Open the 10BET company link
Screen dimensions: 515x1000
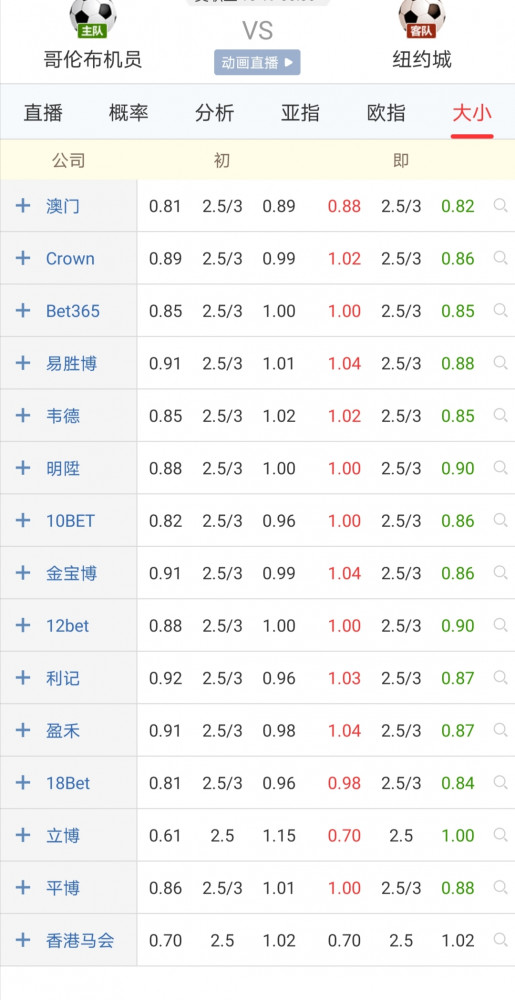[x=70, y=521]
